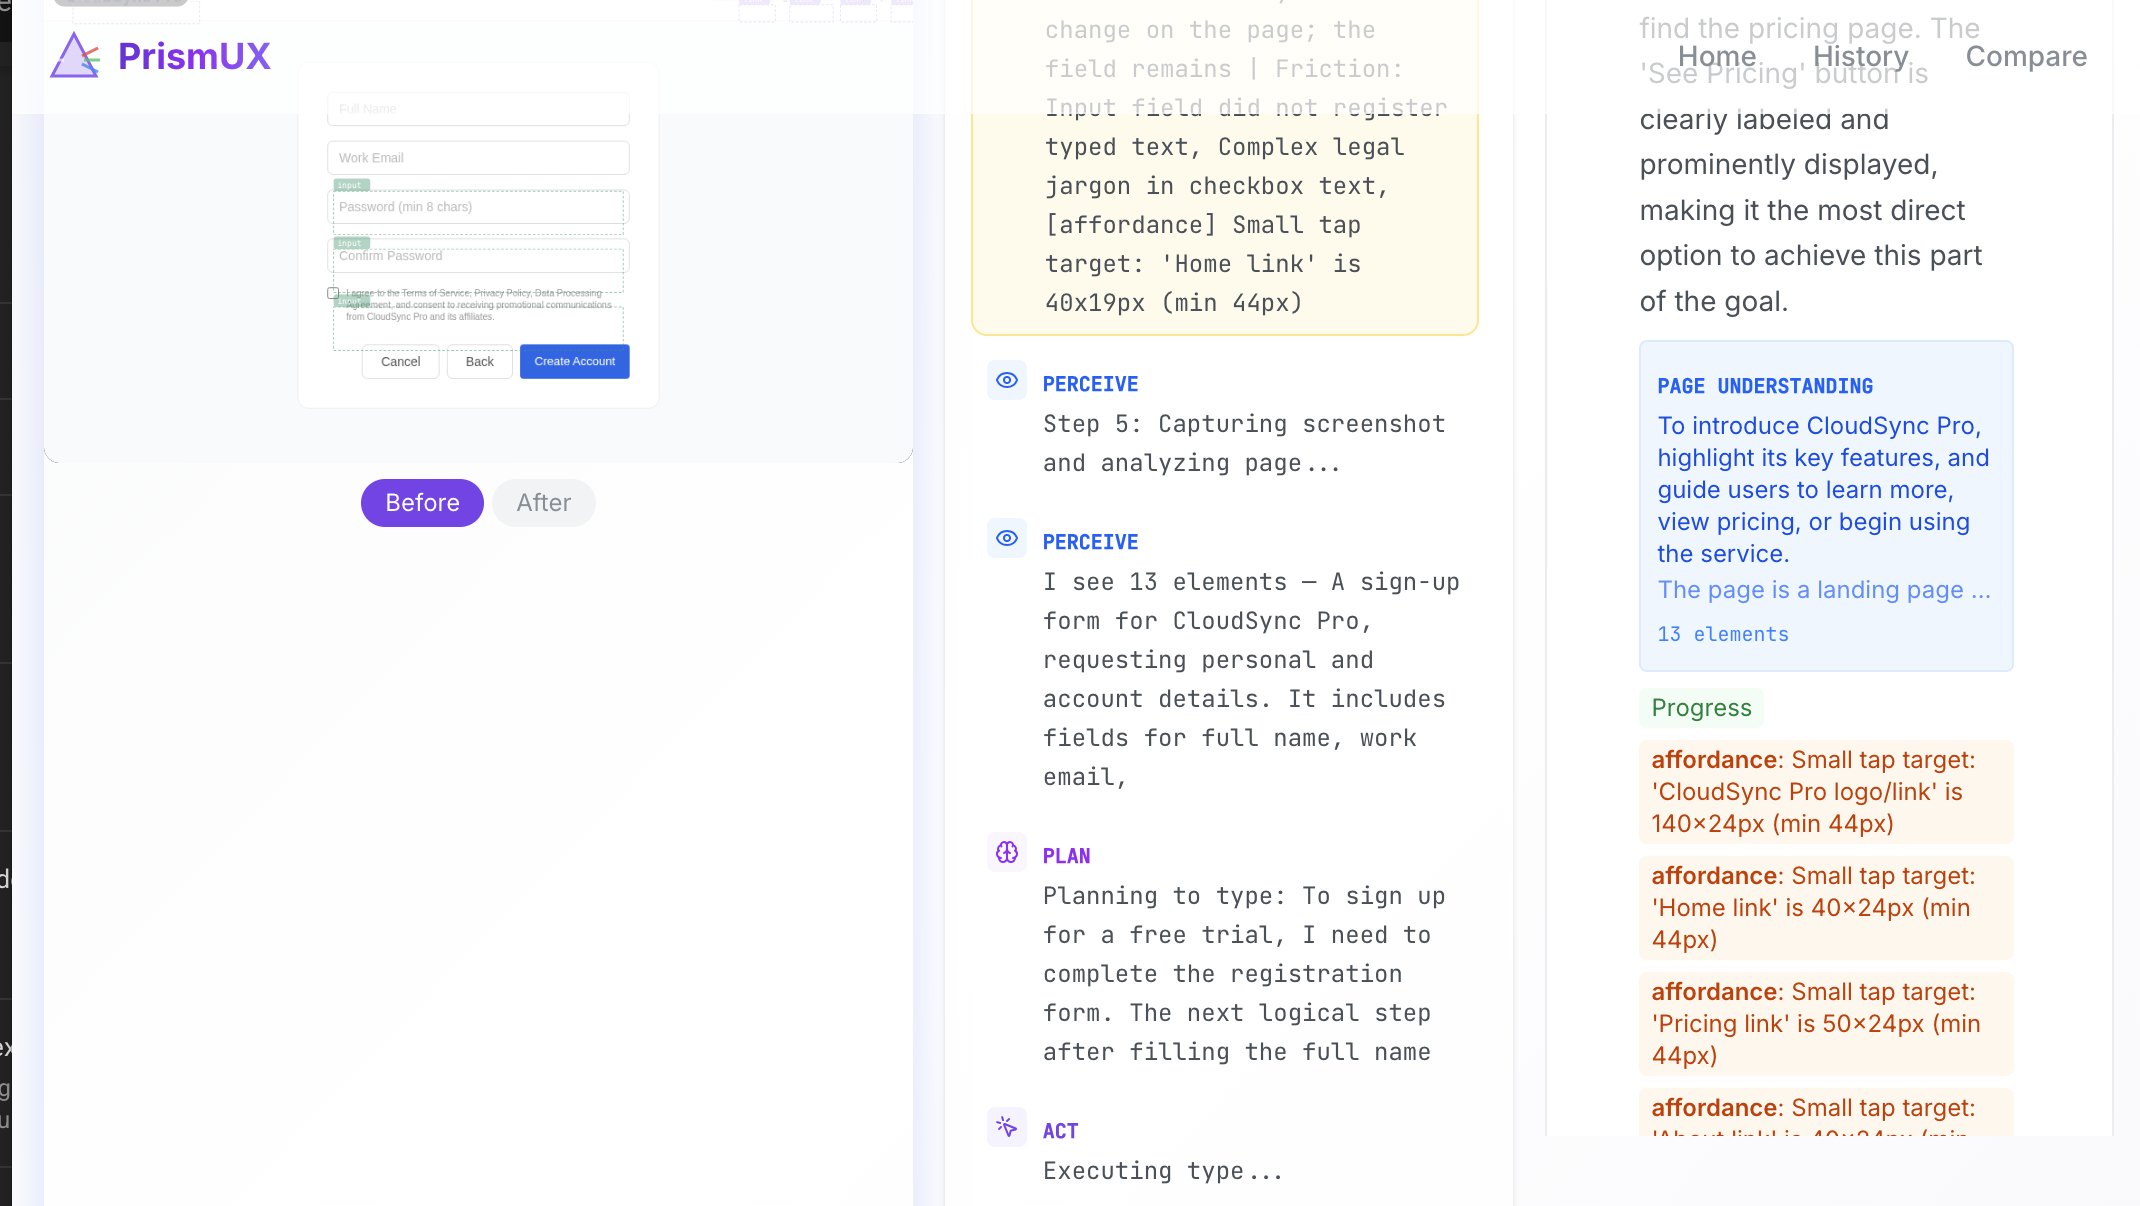
Task: Click the Back button in the form
Action: click(x=479, y=362)
